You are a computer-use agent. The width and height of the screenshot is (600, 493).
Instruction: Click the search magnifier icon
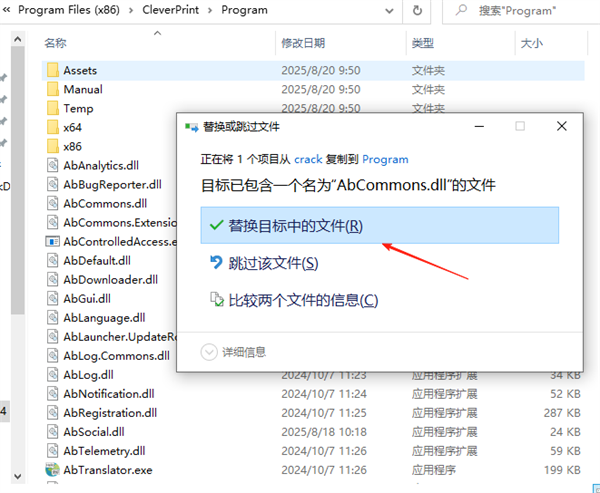point(461,10)
